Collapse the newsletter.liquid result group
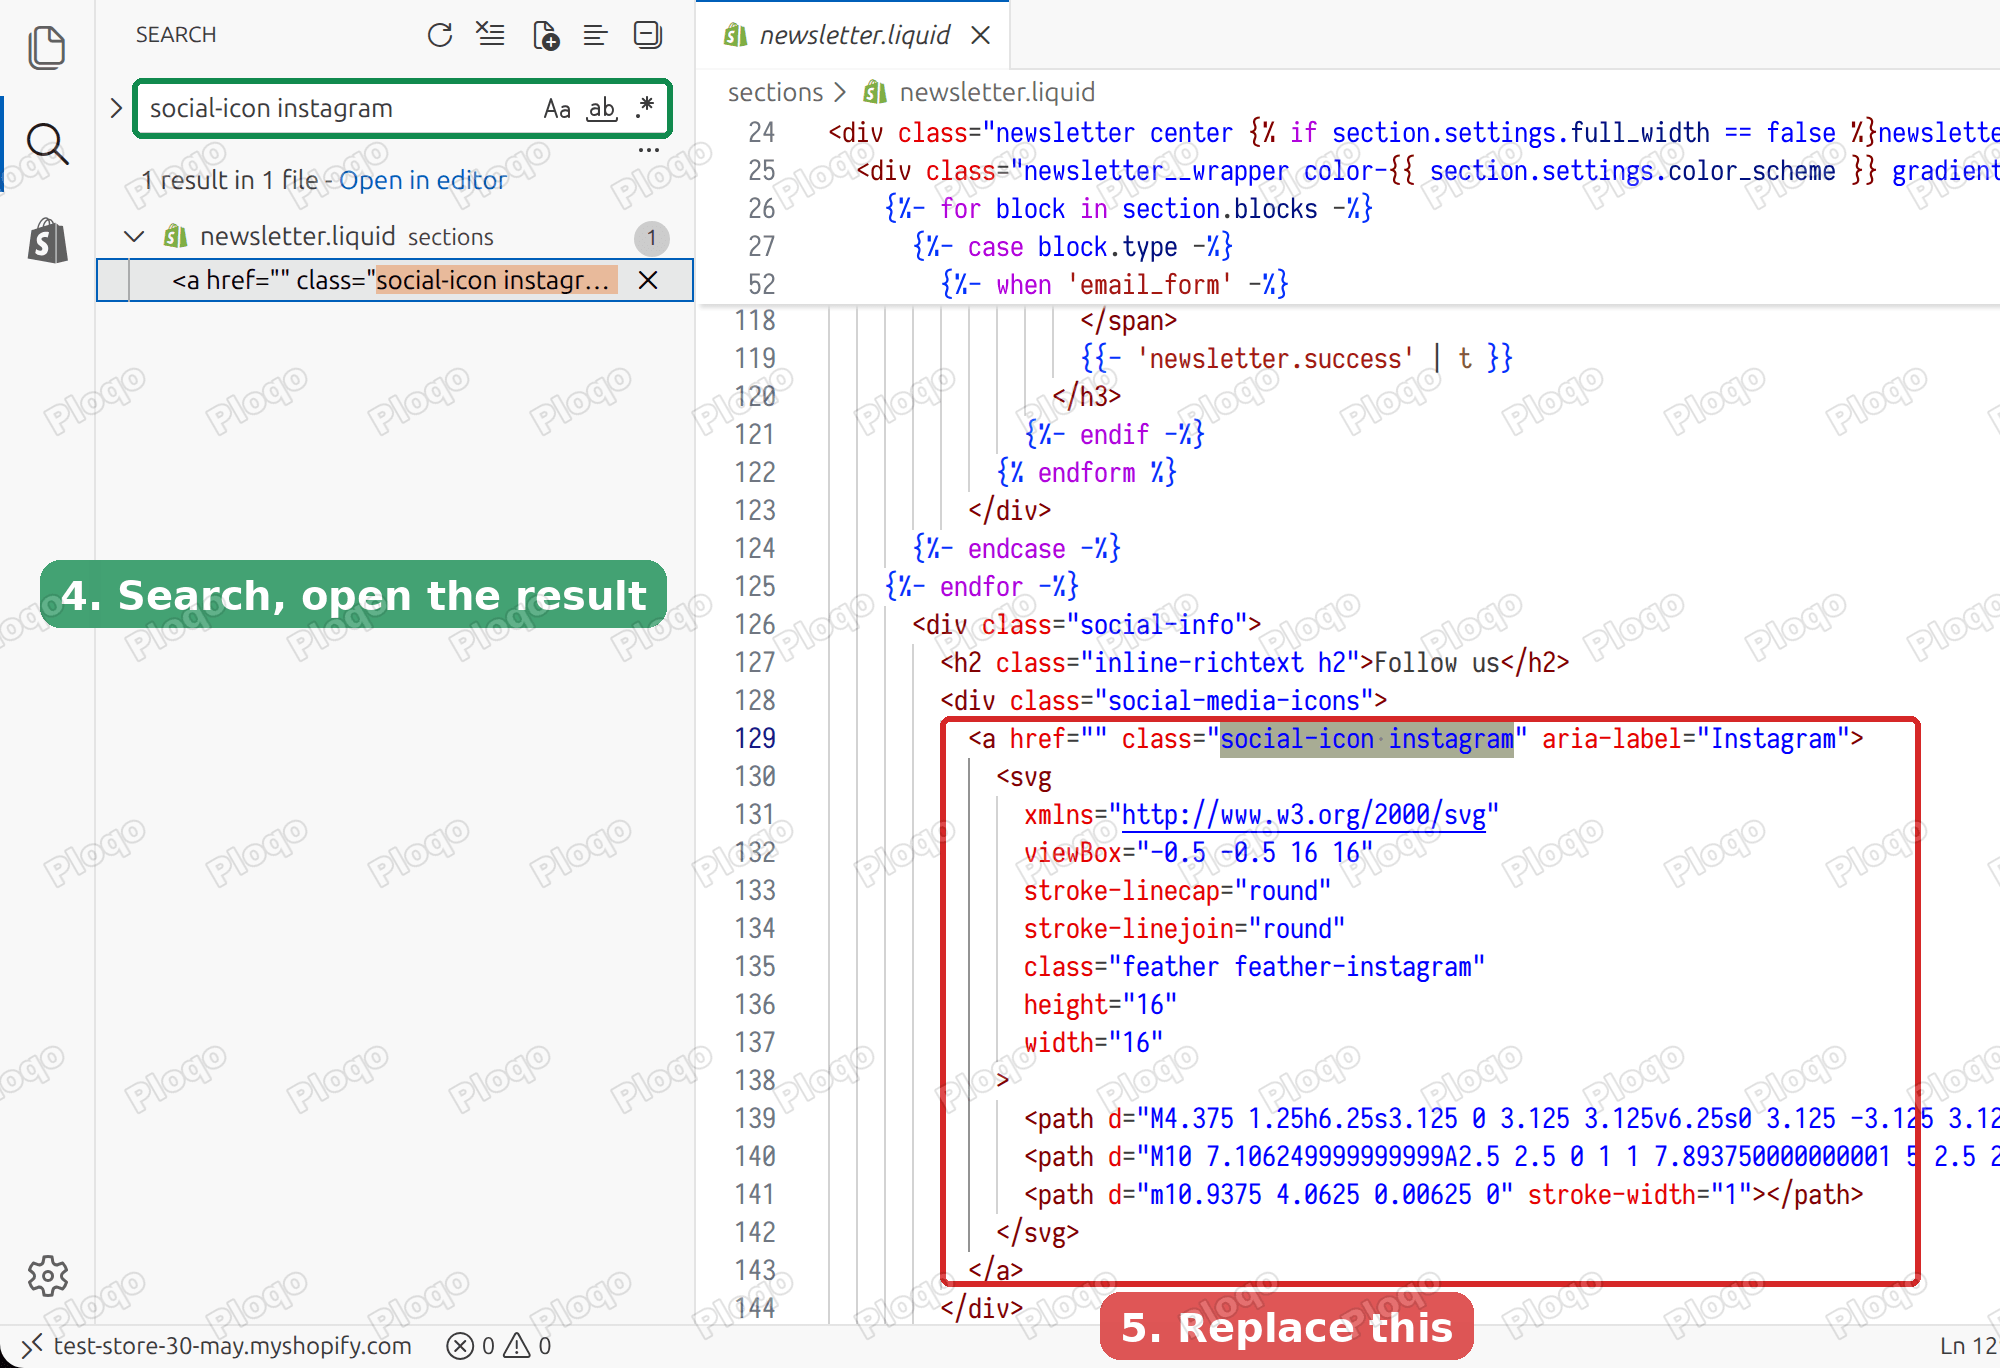This screenshot has height=1368, width=2000. [133, 237]
